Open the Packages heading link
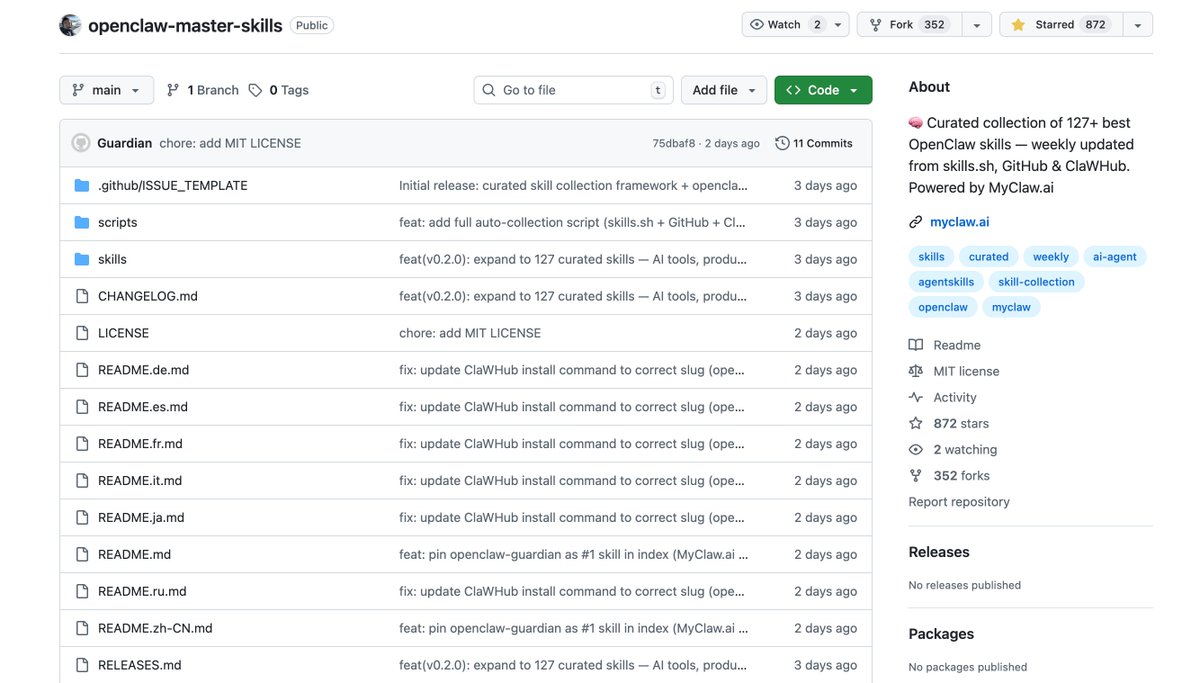The width and height of the screenshot is (1200, 683). click(941, 634)
